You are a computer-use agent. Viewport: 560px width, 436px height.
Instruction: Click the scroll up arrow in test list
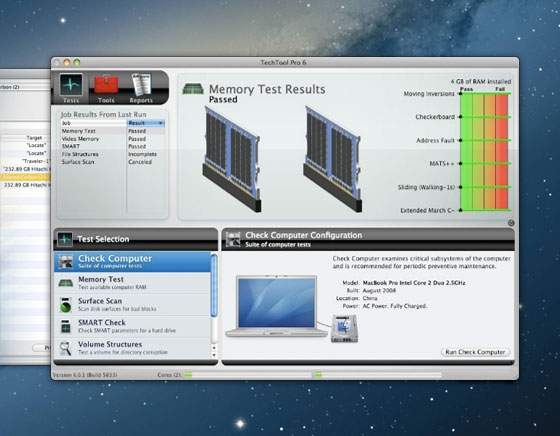click(x=214, y=347)
